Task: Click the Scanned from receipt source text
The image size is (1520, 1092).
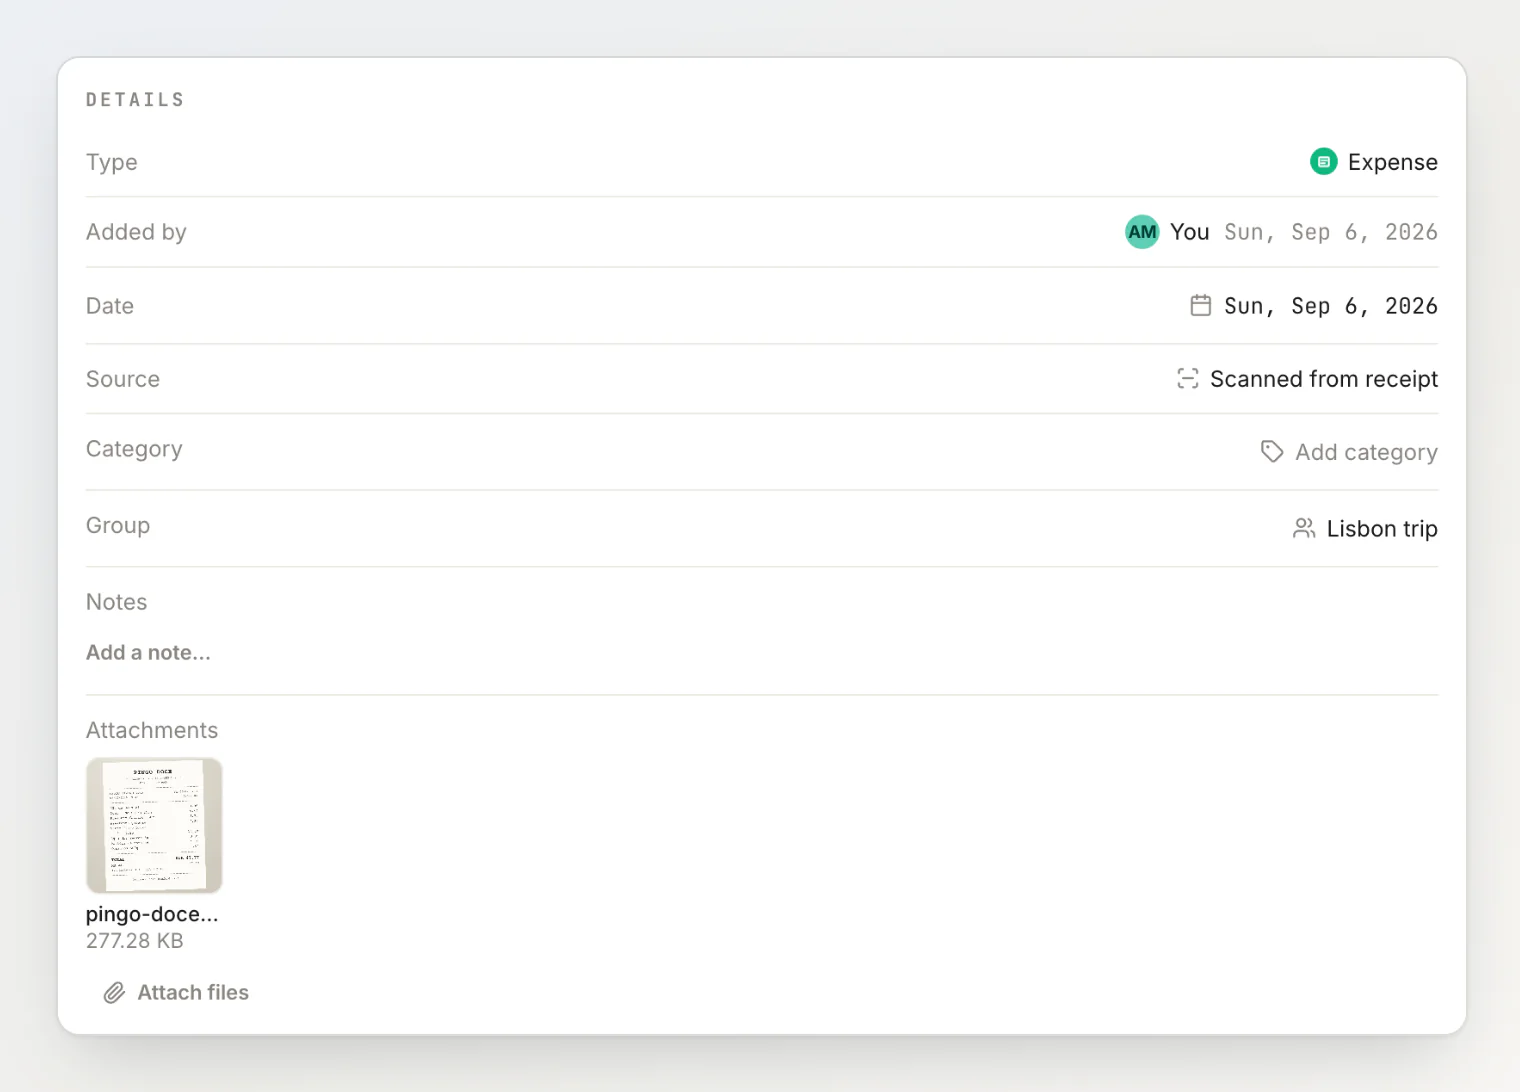Action: tap(1324, 378)
